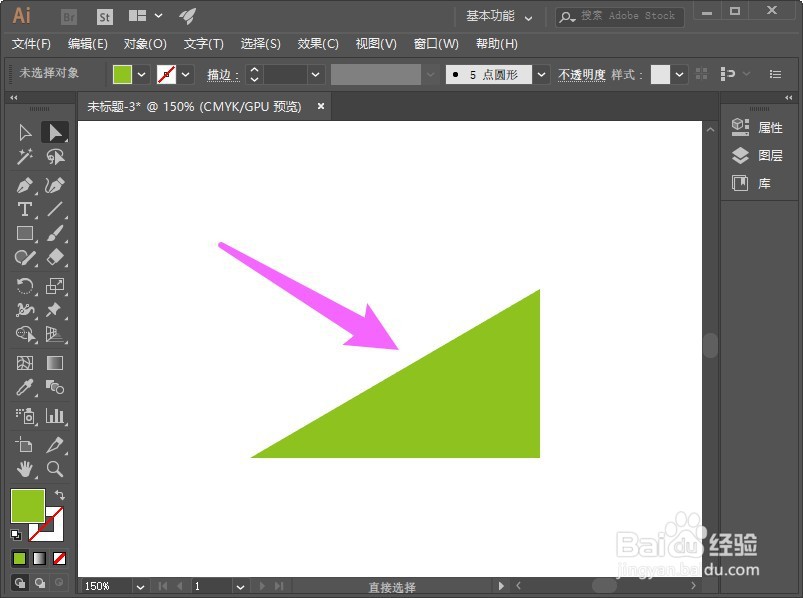
Task: Select the Gradient tool
Action: 55,363
